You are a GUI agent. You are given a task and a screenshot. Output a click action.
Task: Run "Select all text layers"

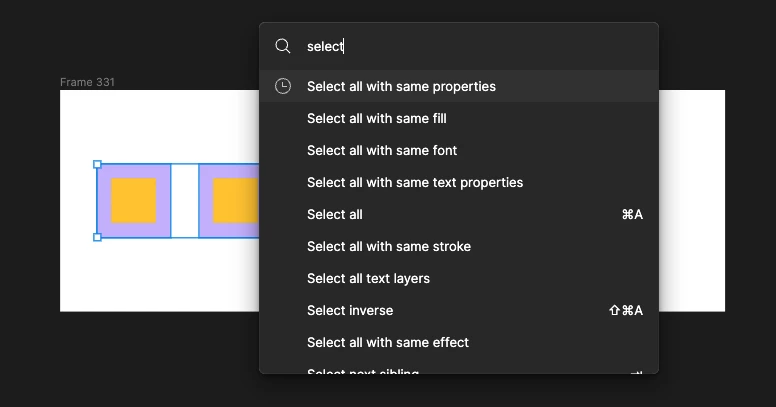click(x=459, y=278)
